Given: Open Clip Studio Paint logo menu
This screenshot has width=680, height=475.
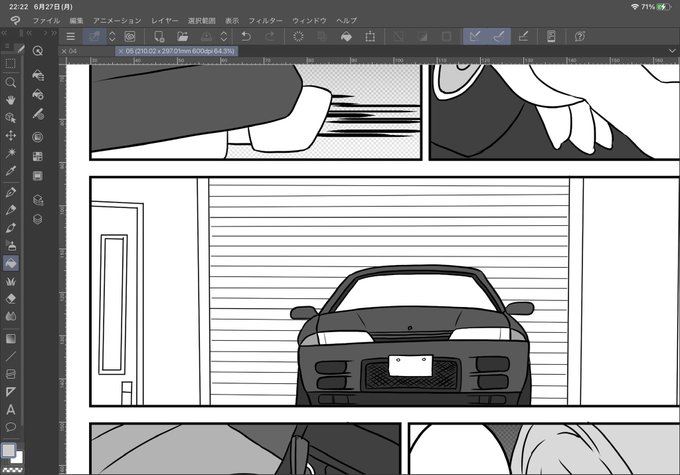Looking at the screenshot, I should [15, 20].
